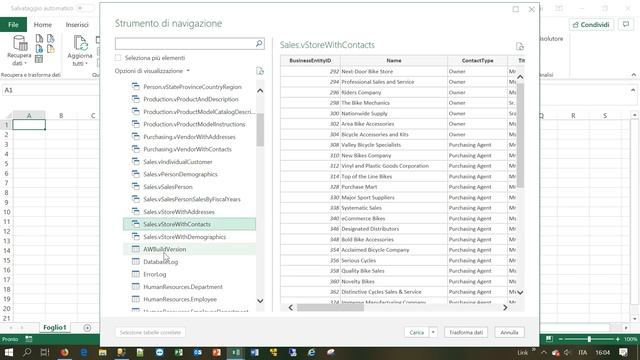Click the taskbar search magnifier icon
Viewport: 640px width, 360px height.
point(27,352)
